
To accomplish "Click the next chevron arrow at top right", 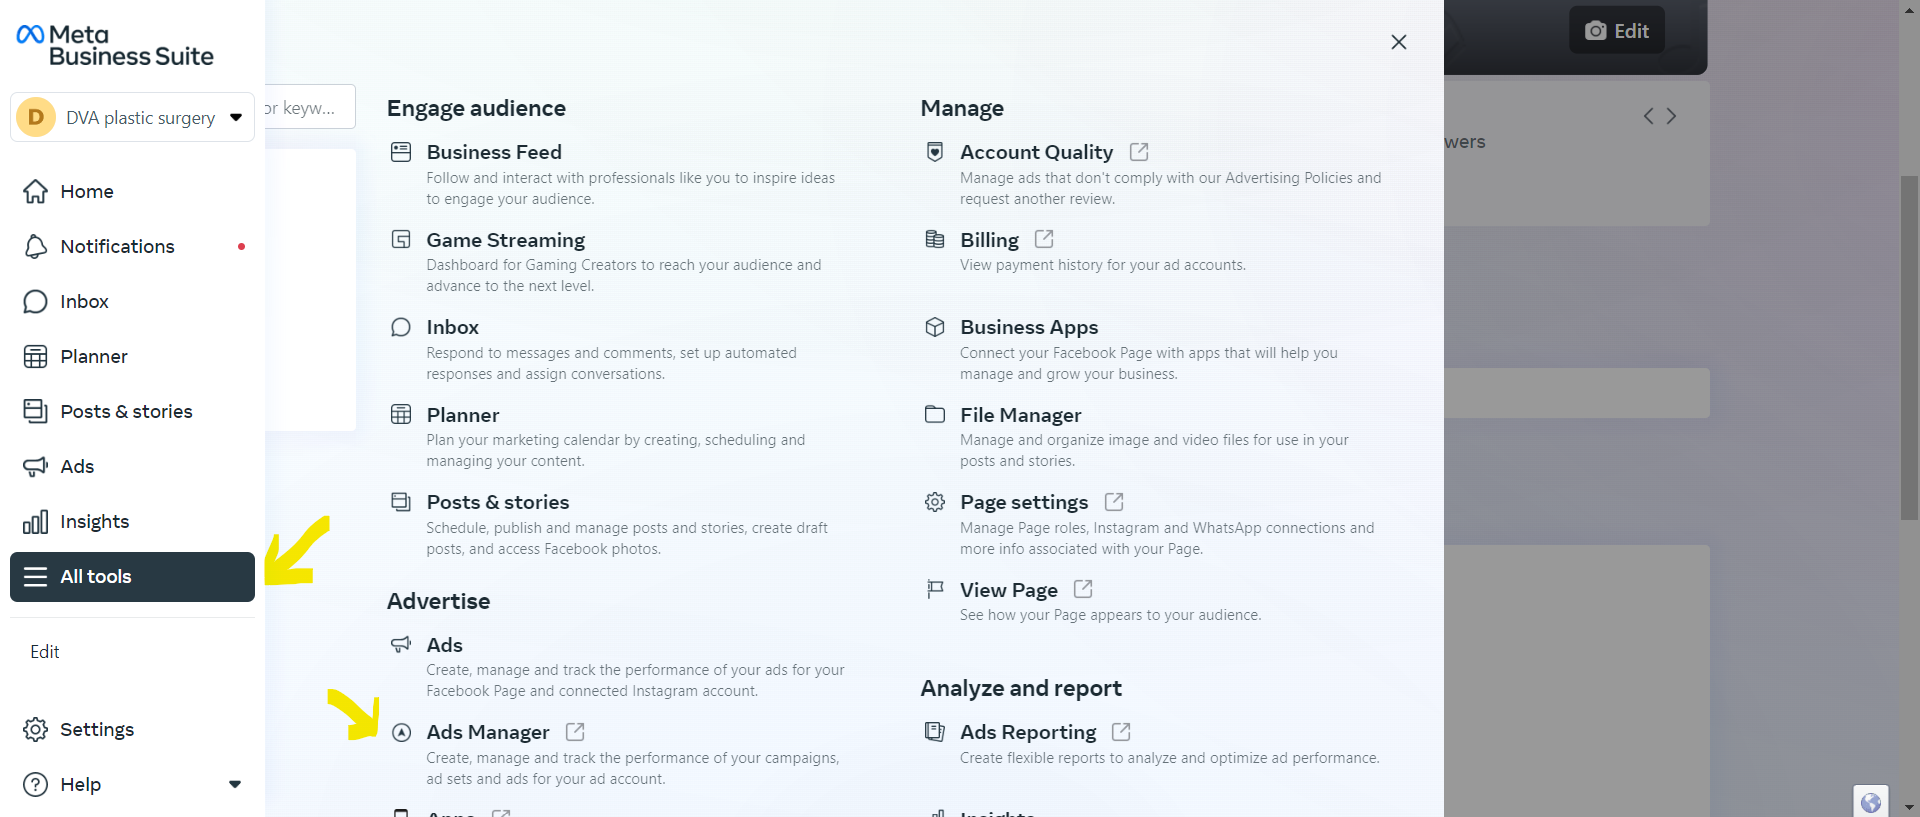I will pos(1671,116).
